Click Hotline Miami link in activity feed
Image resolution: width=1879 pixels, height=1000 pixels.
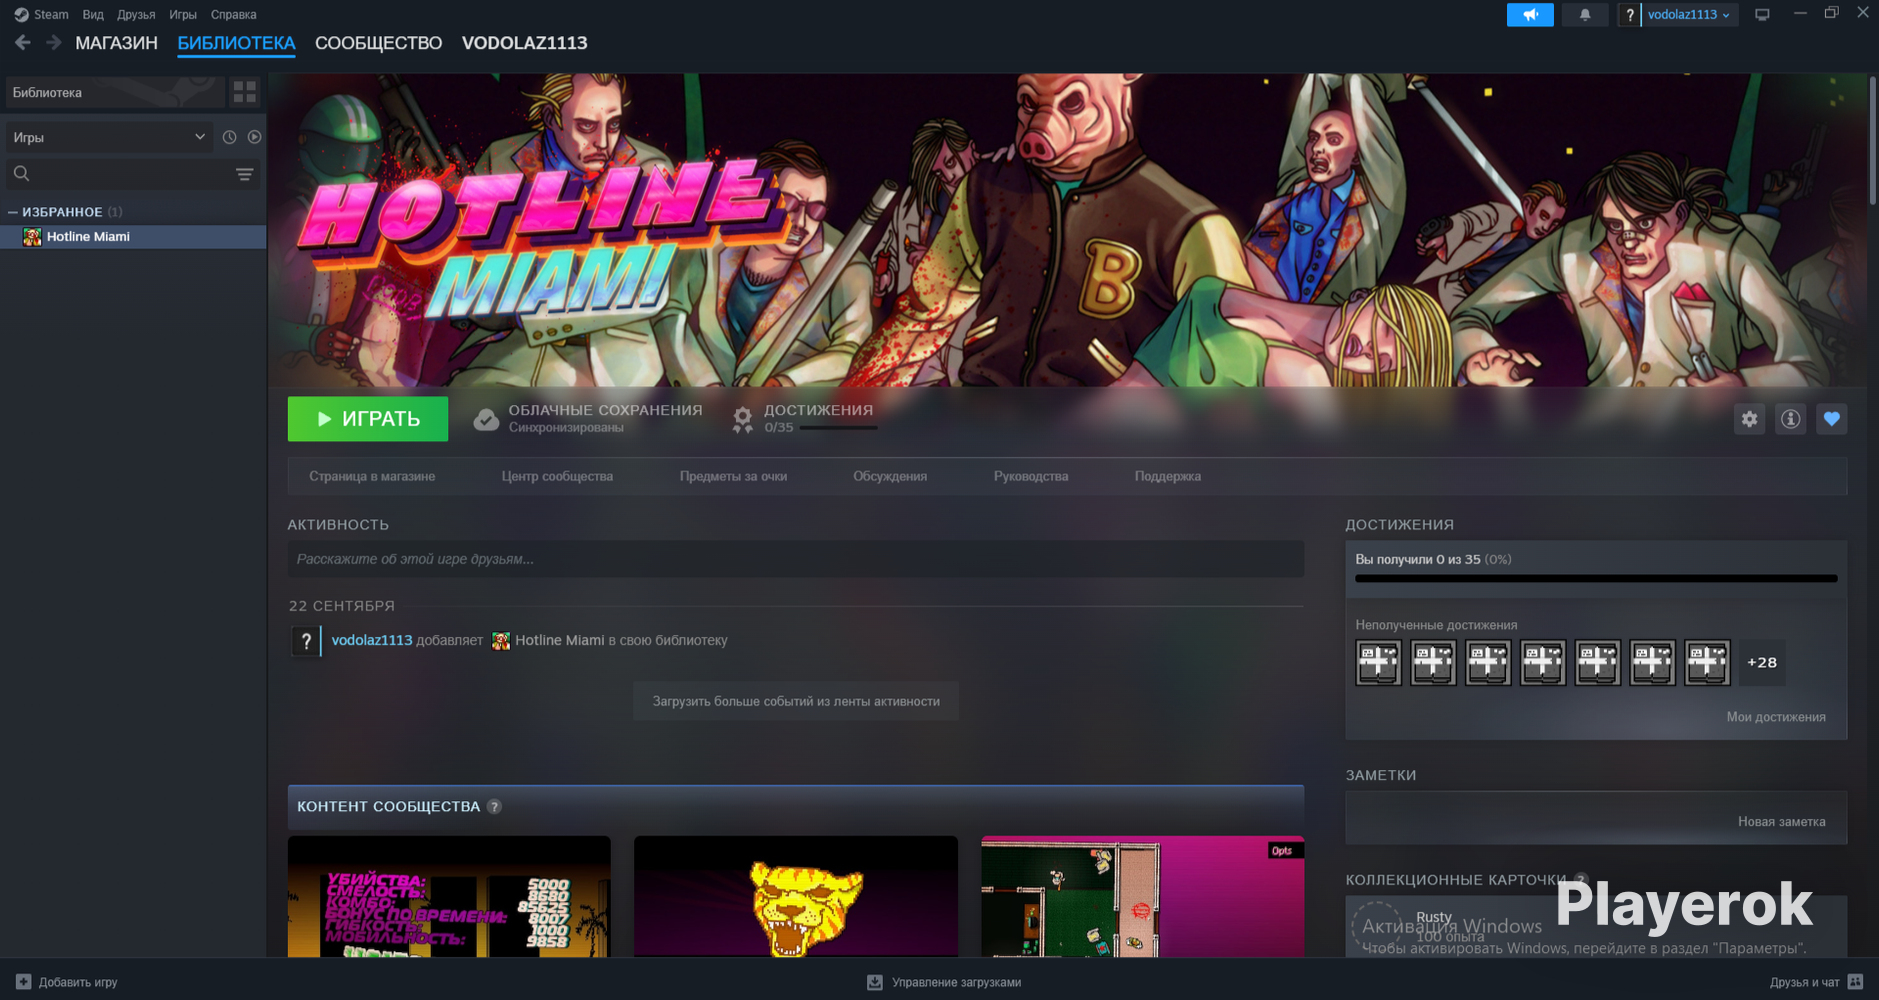pyautogui.click(x=560, y=640)
